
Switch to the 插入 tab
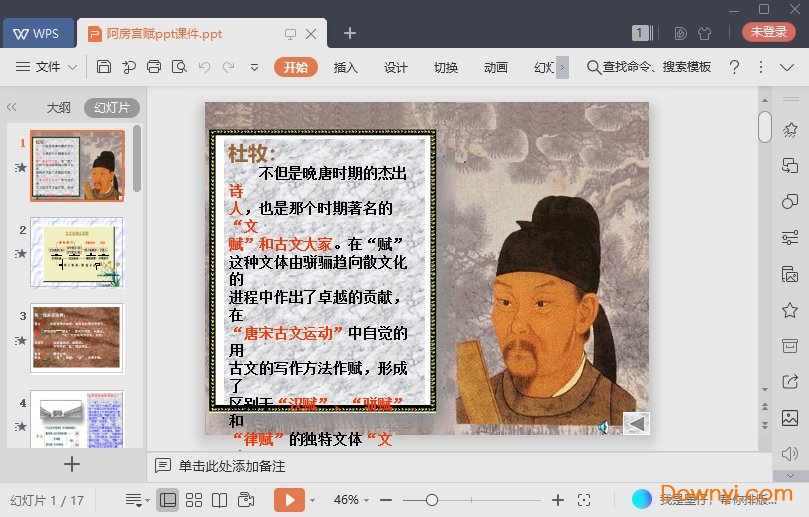[x=345, y=67]
